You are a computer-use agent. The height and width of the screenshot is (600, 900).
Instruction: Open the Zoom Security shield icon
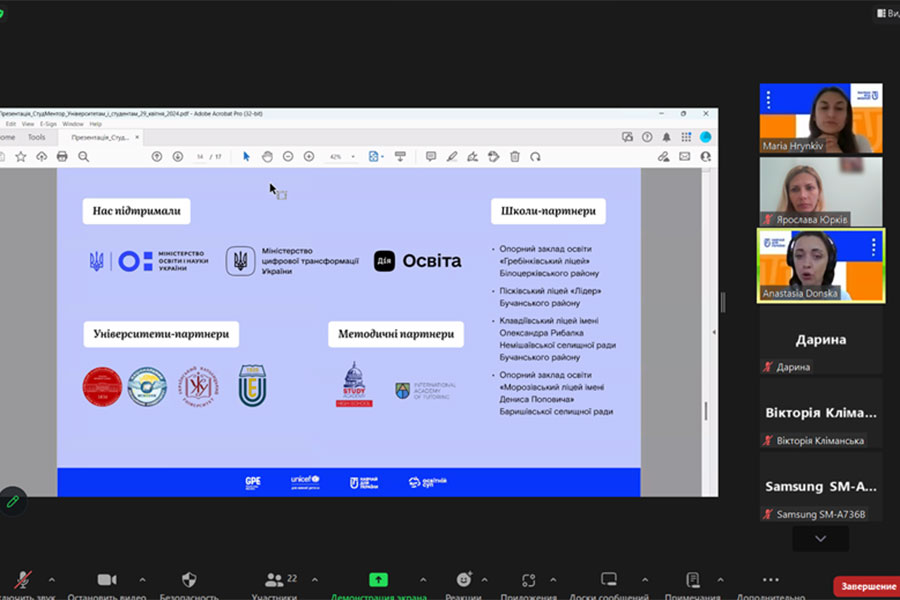(189, 580)
